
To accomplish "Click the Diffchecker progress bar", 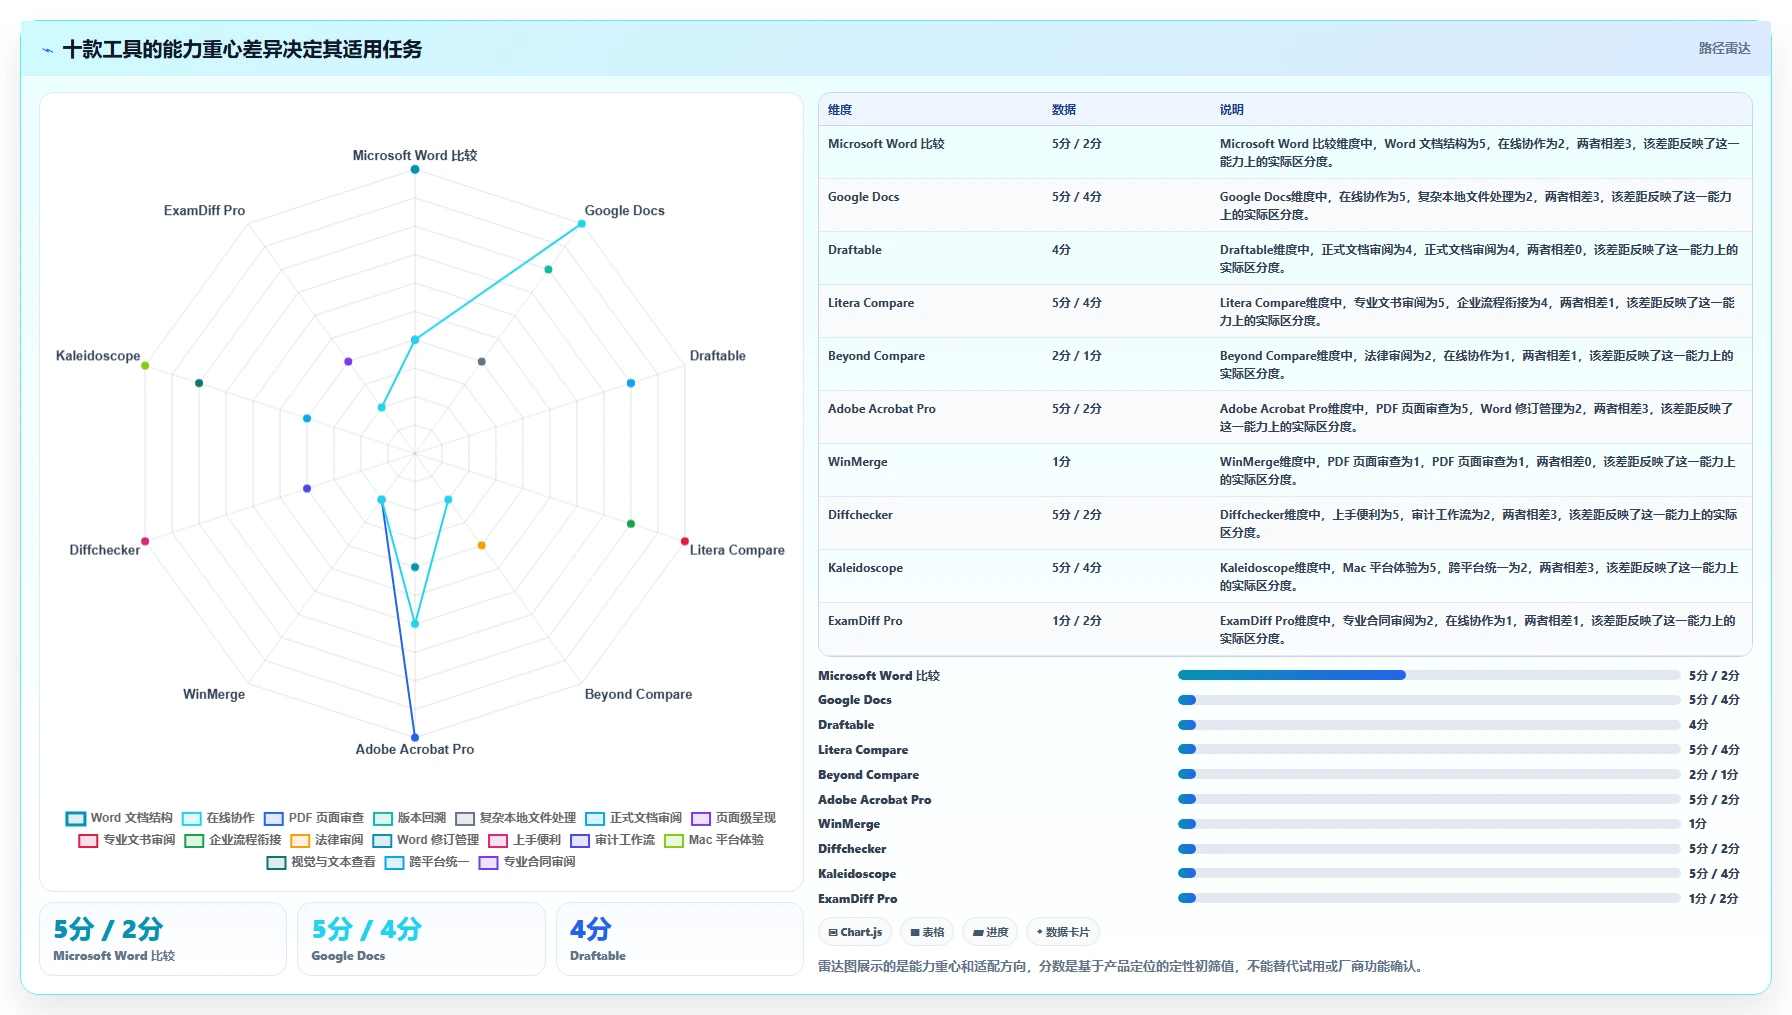I will pyautogui.click(x=1429, y=849).
